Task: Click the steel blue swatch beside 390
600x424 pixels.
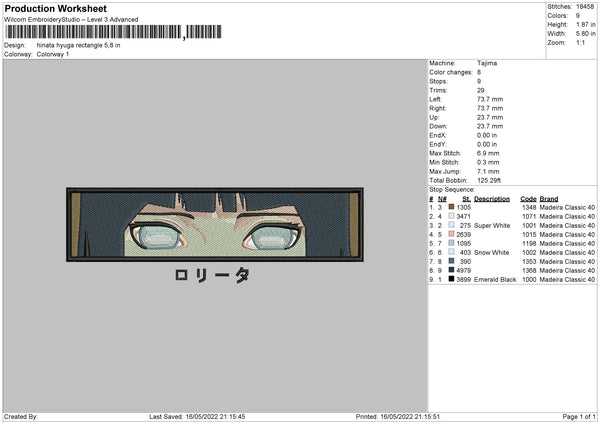Action: (x=451, y=261)
